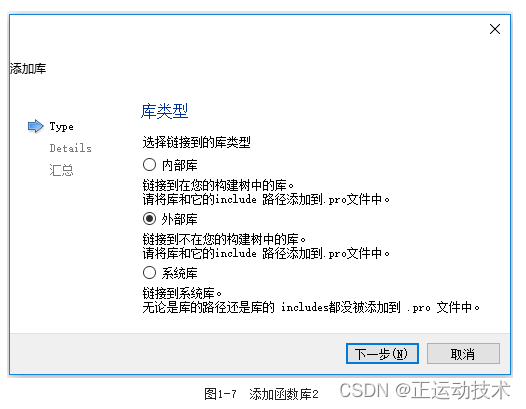Click the text 无论是库的路径还是库的 includes都没被添加到
Image resolution: width=526 pixels, height=409 pixels.
271,307
